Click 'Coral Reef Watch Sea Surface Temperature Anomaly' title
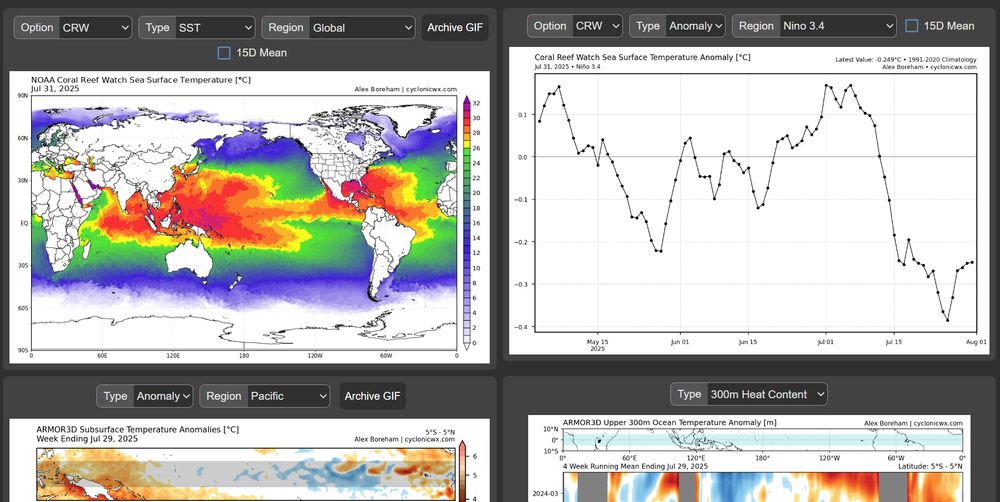This screenshot has width=1000, height=502. point(642,57)
